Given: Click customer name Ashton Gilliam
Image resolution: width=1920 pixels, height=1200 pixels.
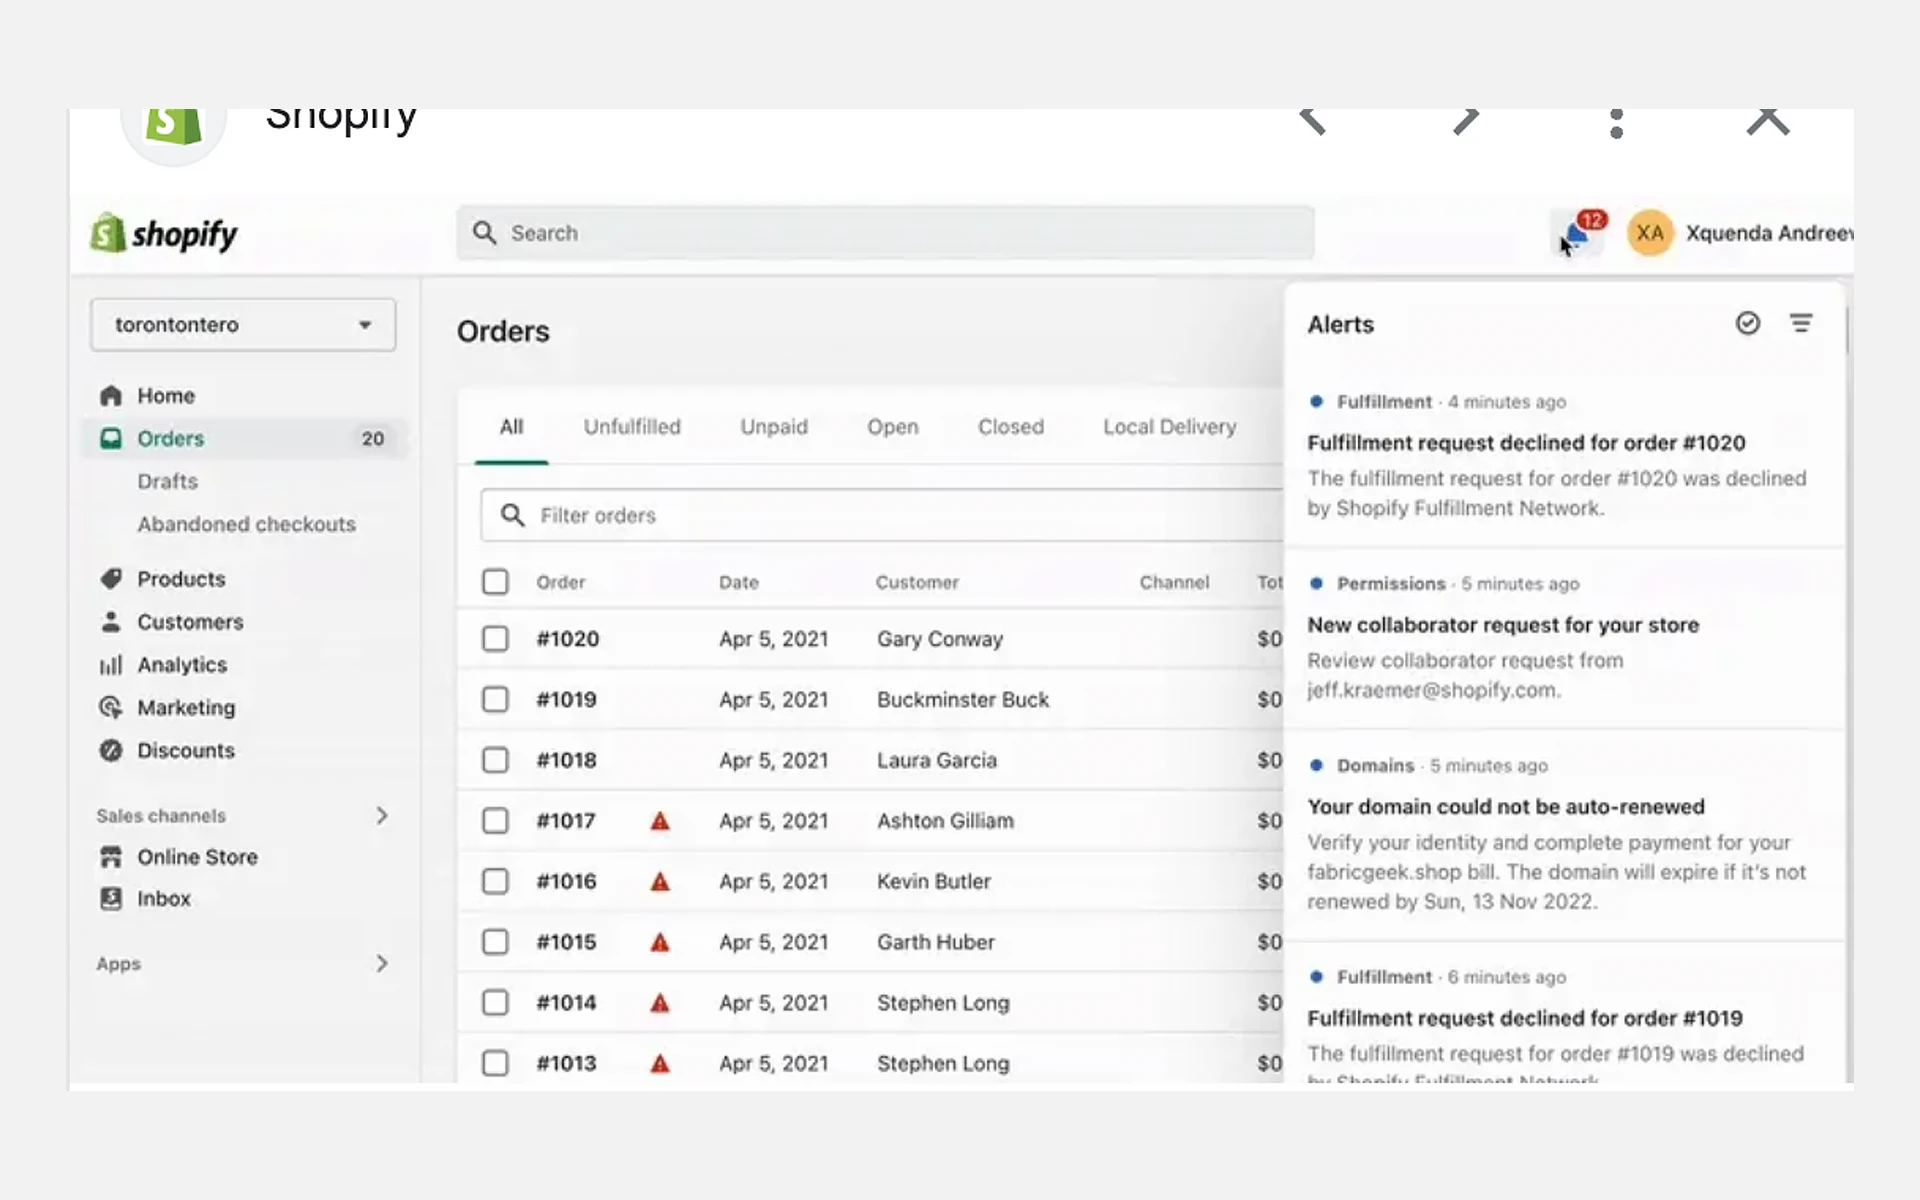Looking at the screenshot, I should pyautogui.click(x=945, y=821).
